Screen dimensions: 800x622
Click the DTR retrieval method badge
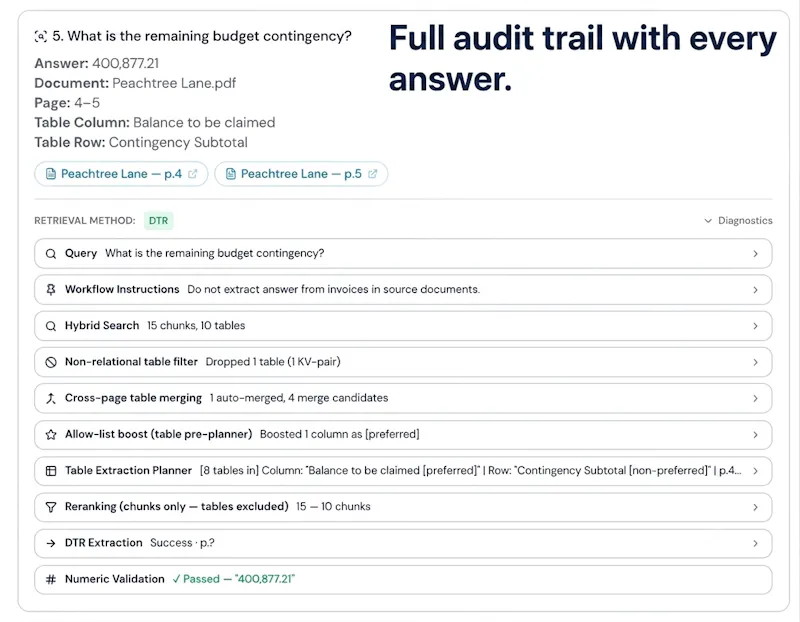tap(159, 220)
